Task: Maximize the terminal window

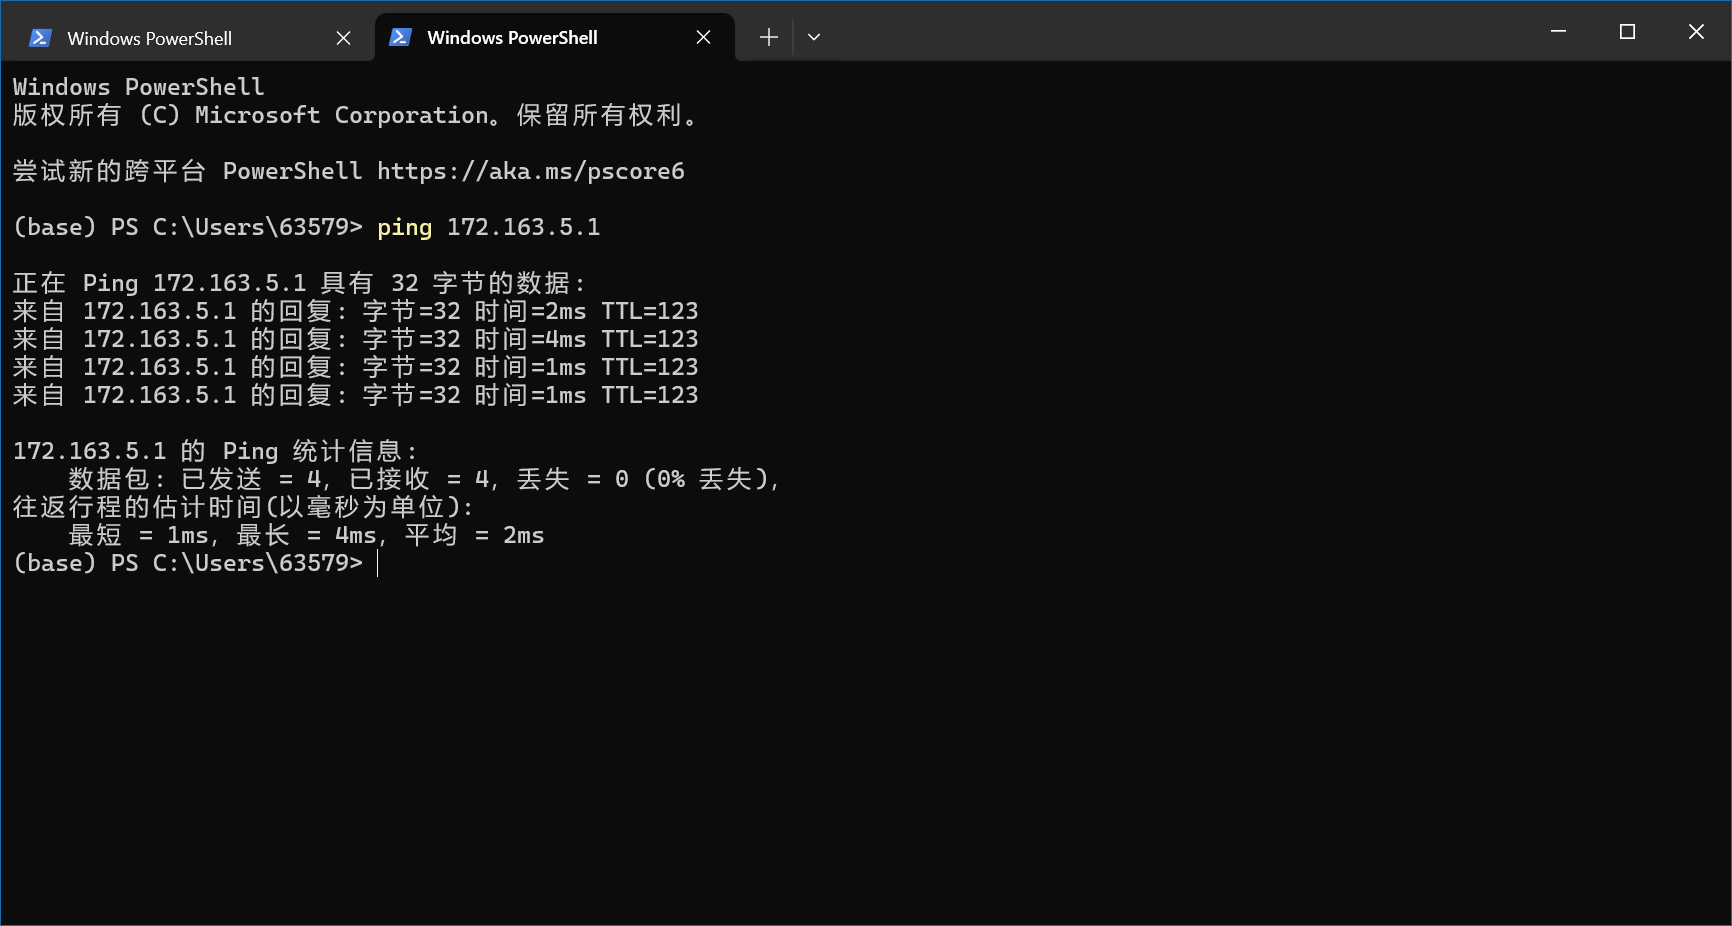Action: 1627,32
